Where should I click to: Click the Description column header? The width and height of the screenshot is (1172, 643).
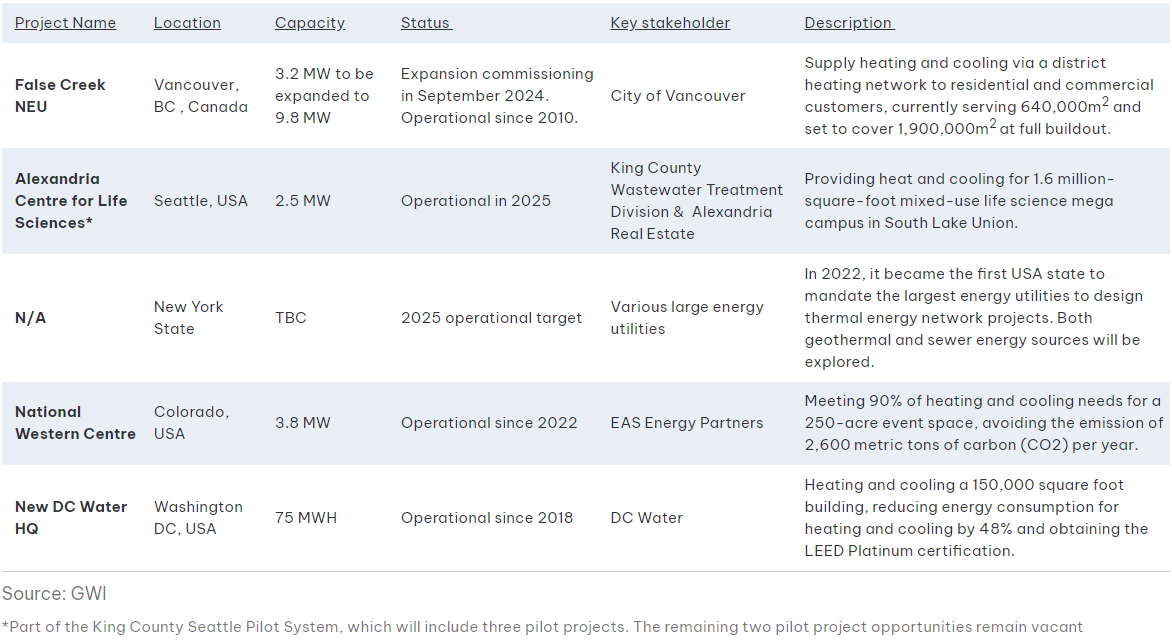click(849, 23)
